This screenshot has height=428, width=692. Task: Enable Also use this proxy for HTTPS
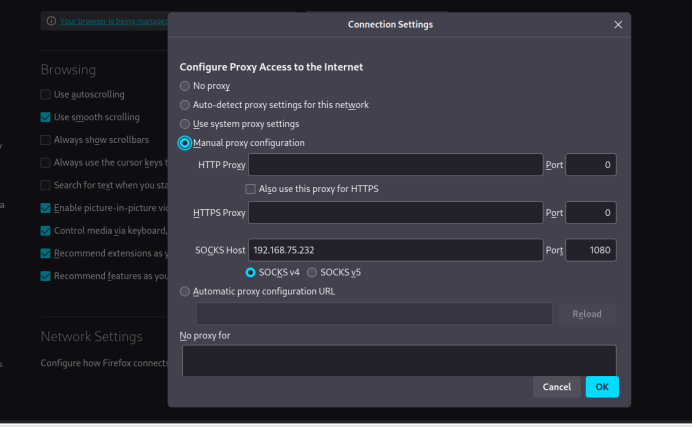[251, 189]
